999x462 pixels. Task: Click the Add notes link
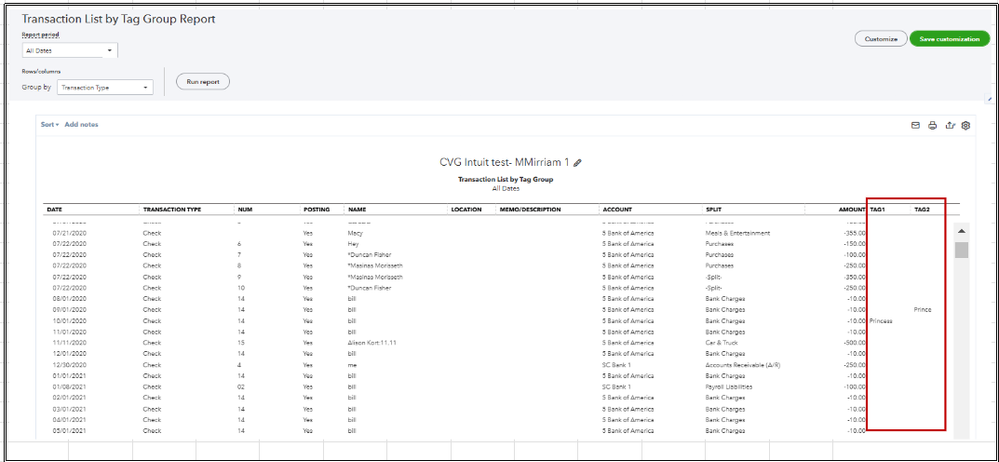tap(82, 124)
